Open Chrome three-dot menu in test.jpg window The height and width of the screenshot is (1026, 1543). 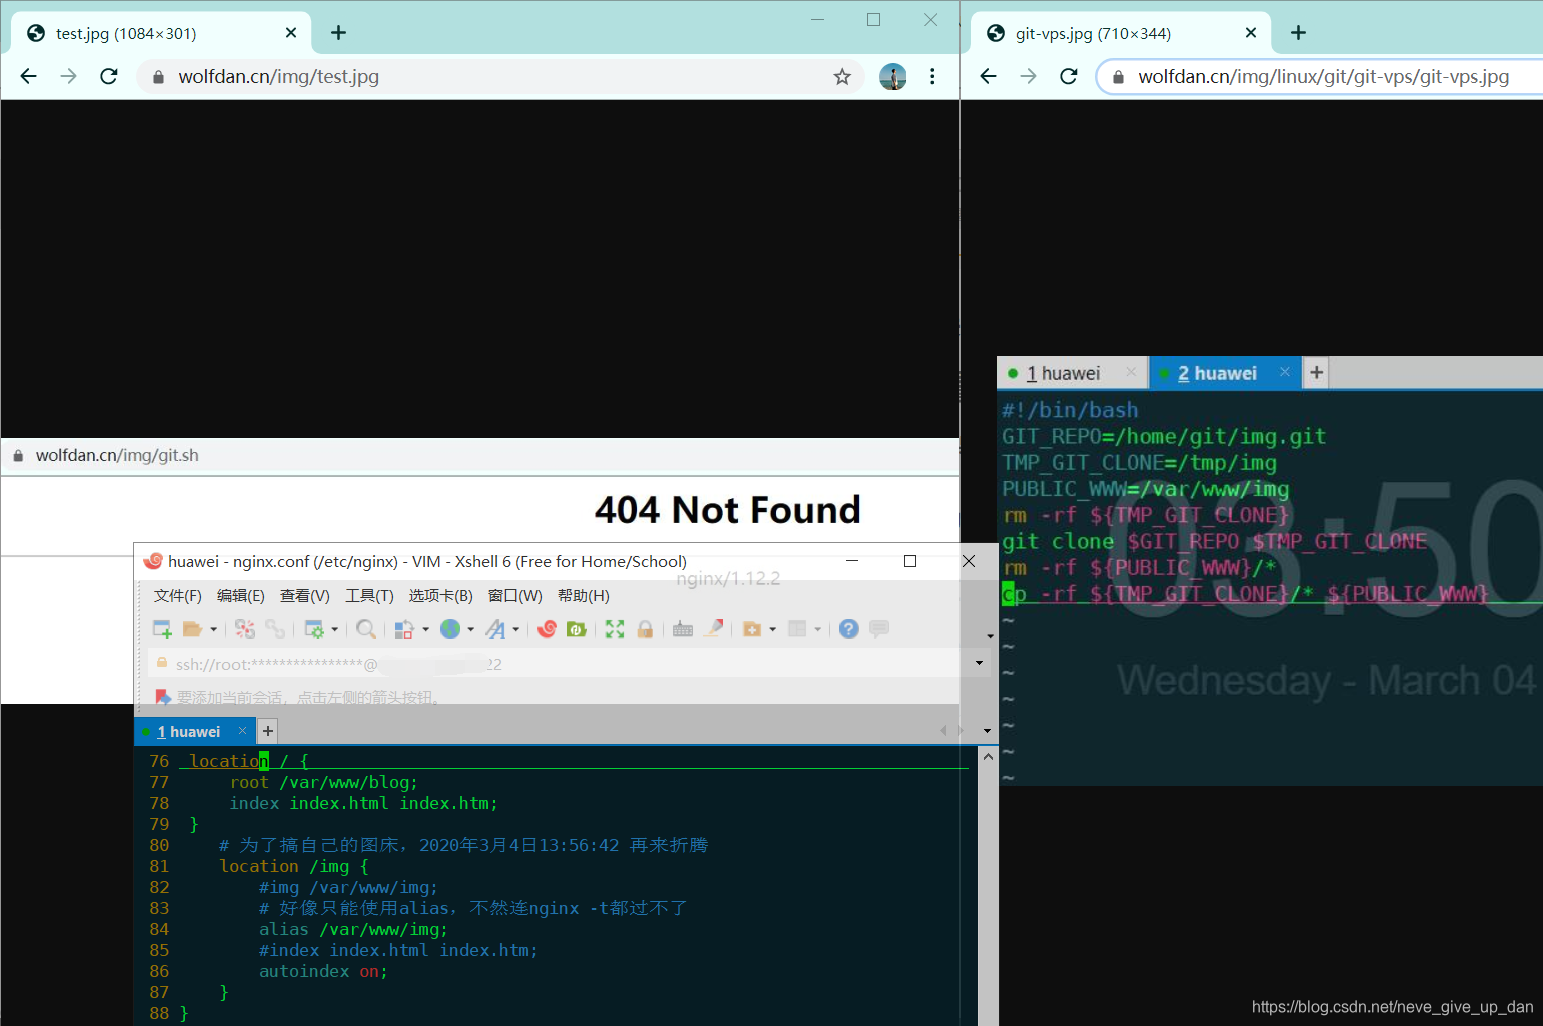(x=932, y=76)
